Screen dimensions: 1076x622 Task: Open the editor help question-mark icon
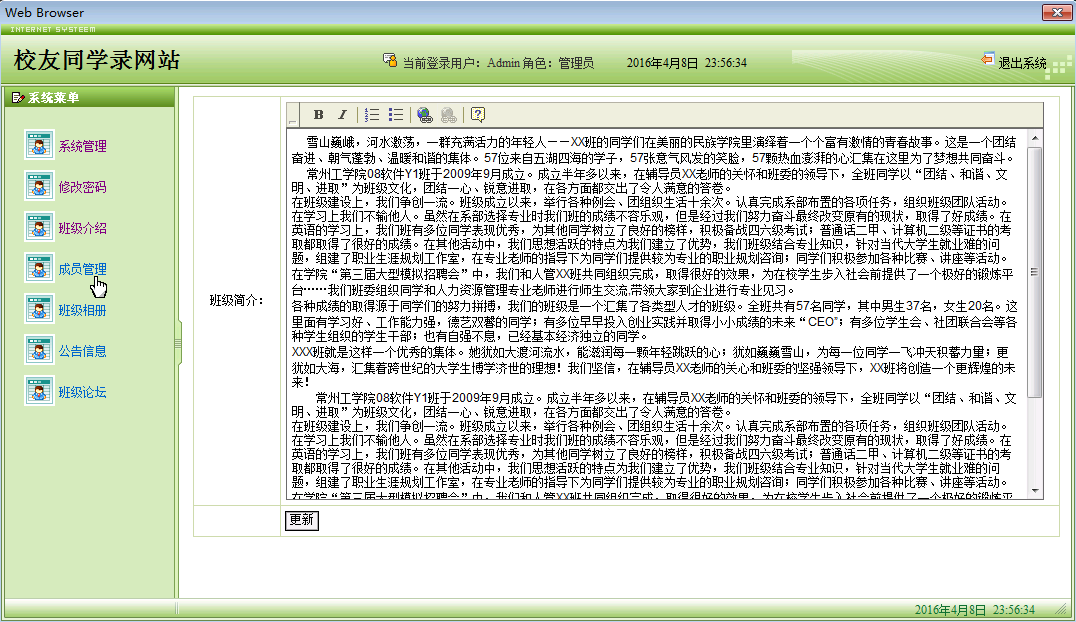pyautogui.click(x=478, y=115)
